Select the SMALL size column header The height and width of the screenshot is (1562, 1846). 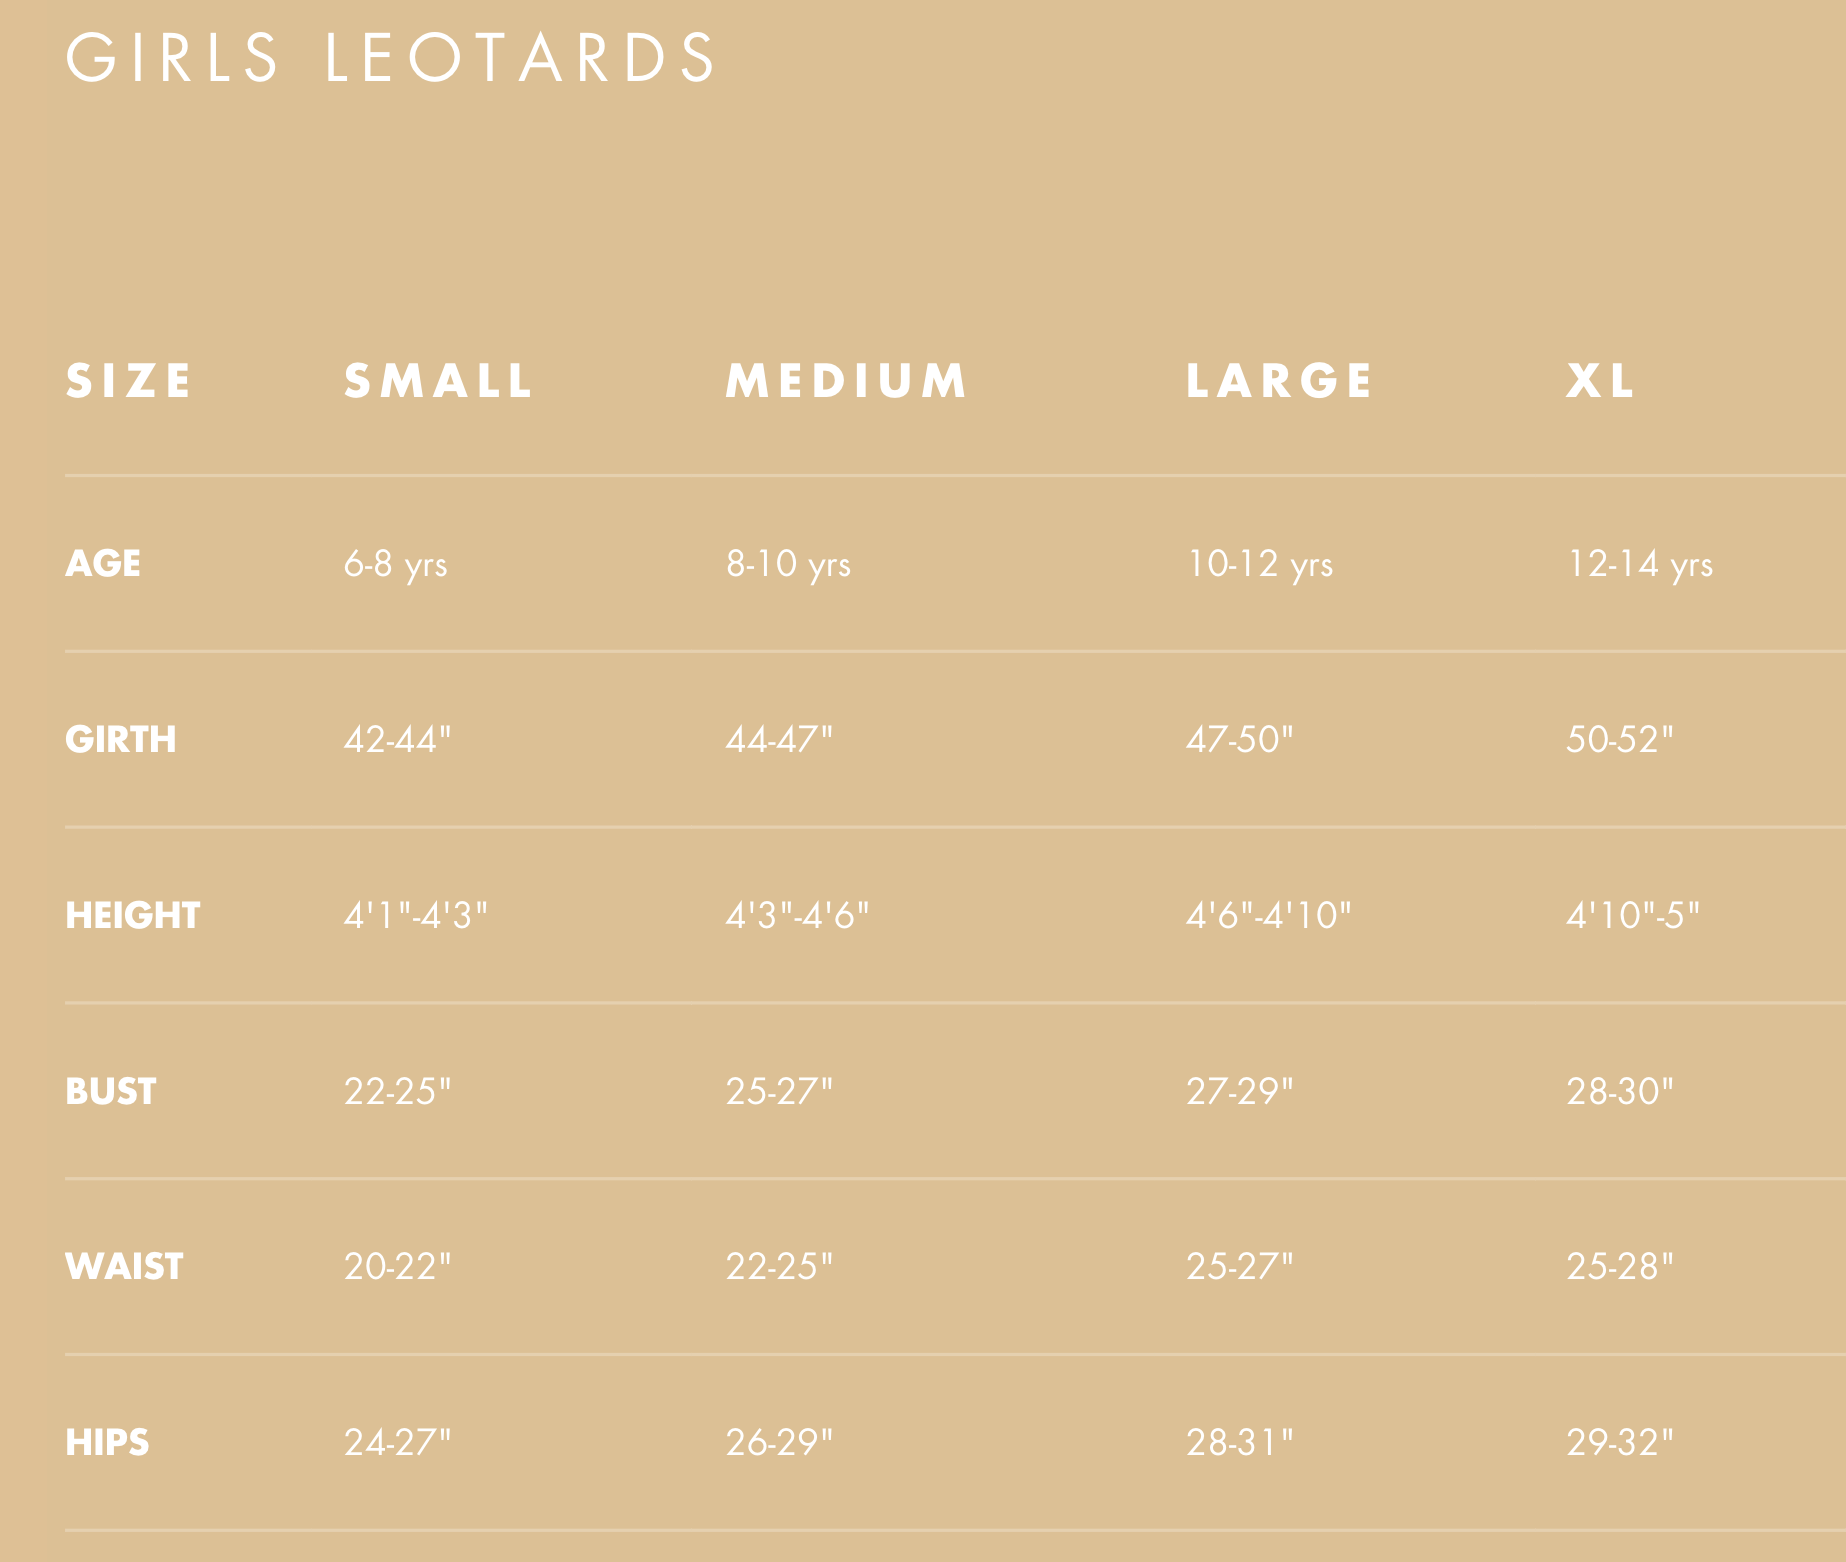pyautogui.click(x=438, y=381)
